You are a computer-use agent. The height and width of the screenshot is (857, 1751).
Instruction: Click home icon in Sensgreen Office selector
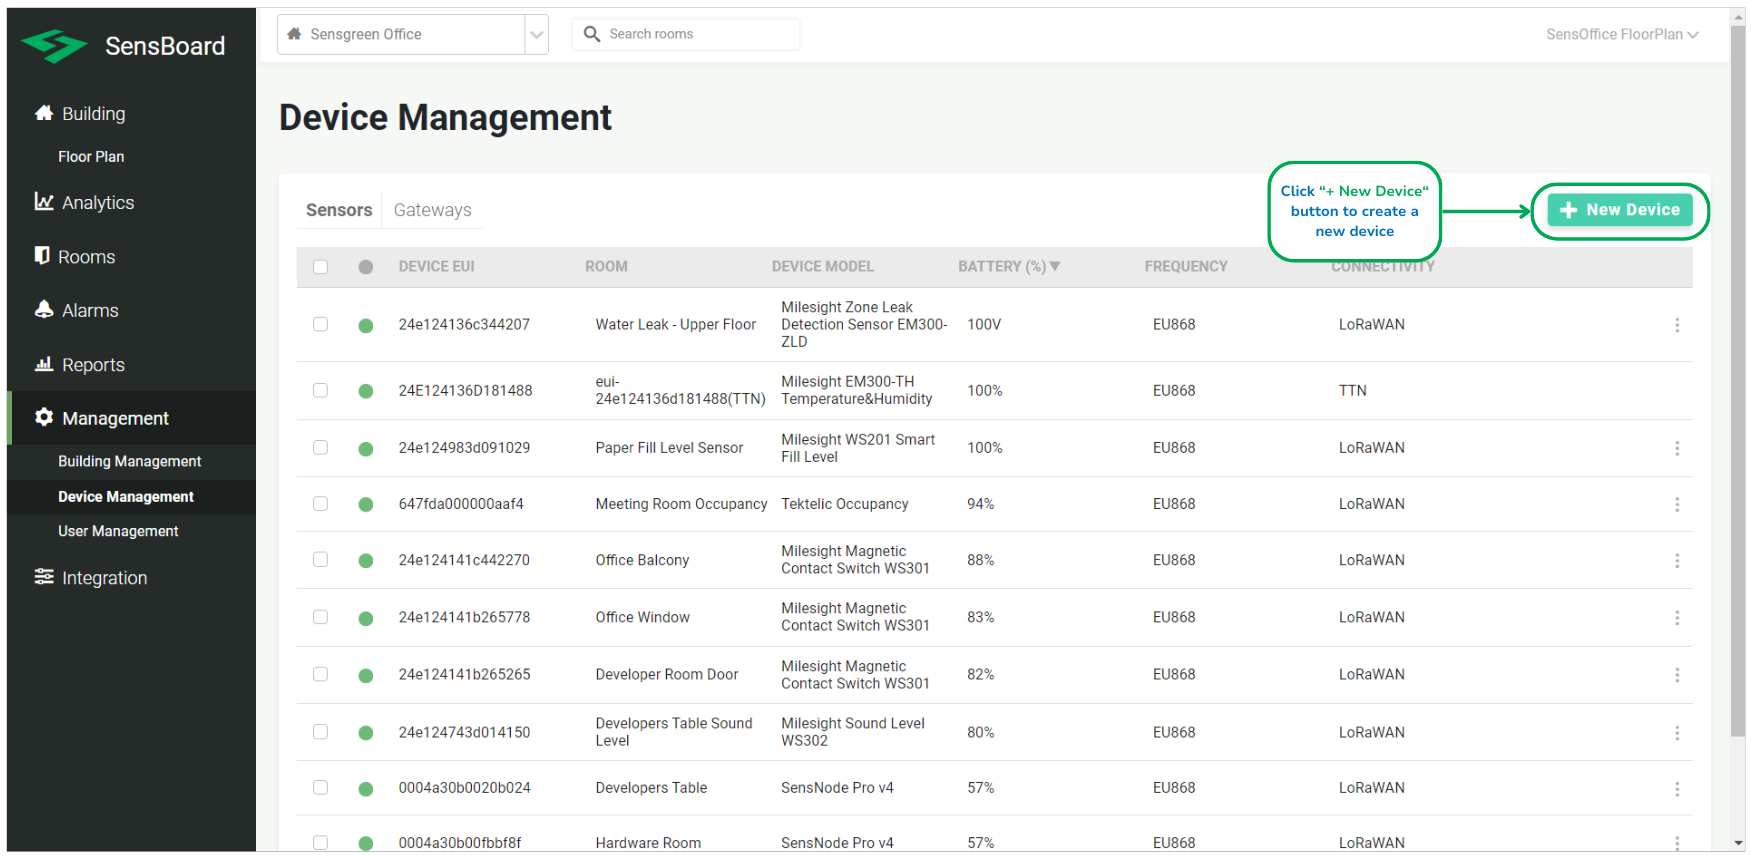click(x=294, y=34)
